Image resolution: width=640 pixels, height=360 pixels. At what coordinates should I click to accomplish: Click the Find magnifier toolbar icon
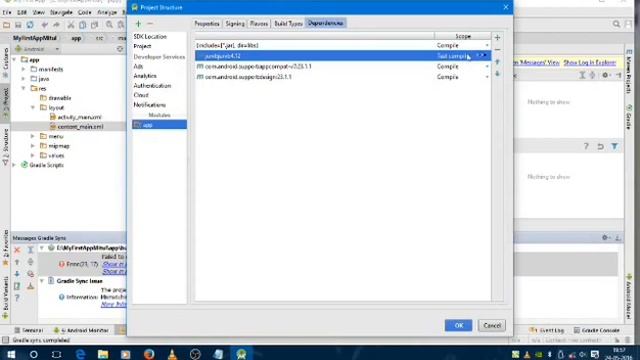[x=109, y=25]
